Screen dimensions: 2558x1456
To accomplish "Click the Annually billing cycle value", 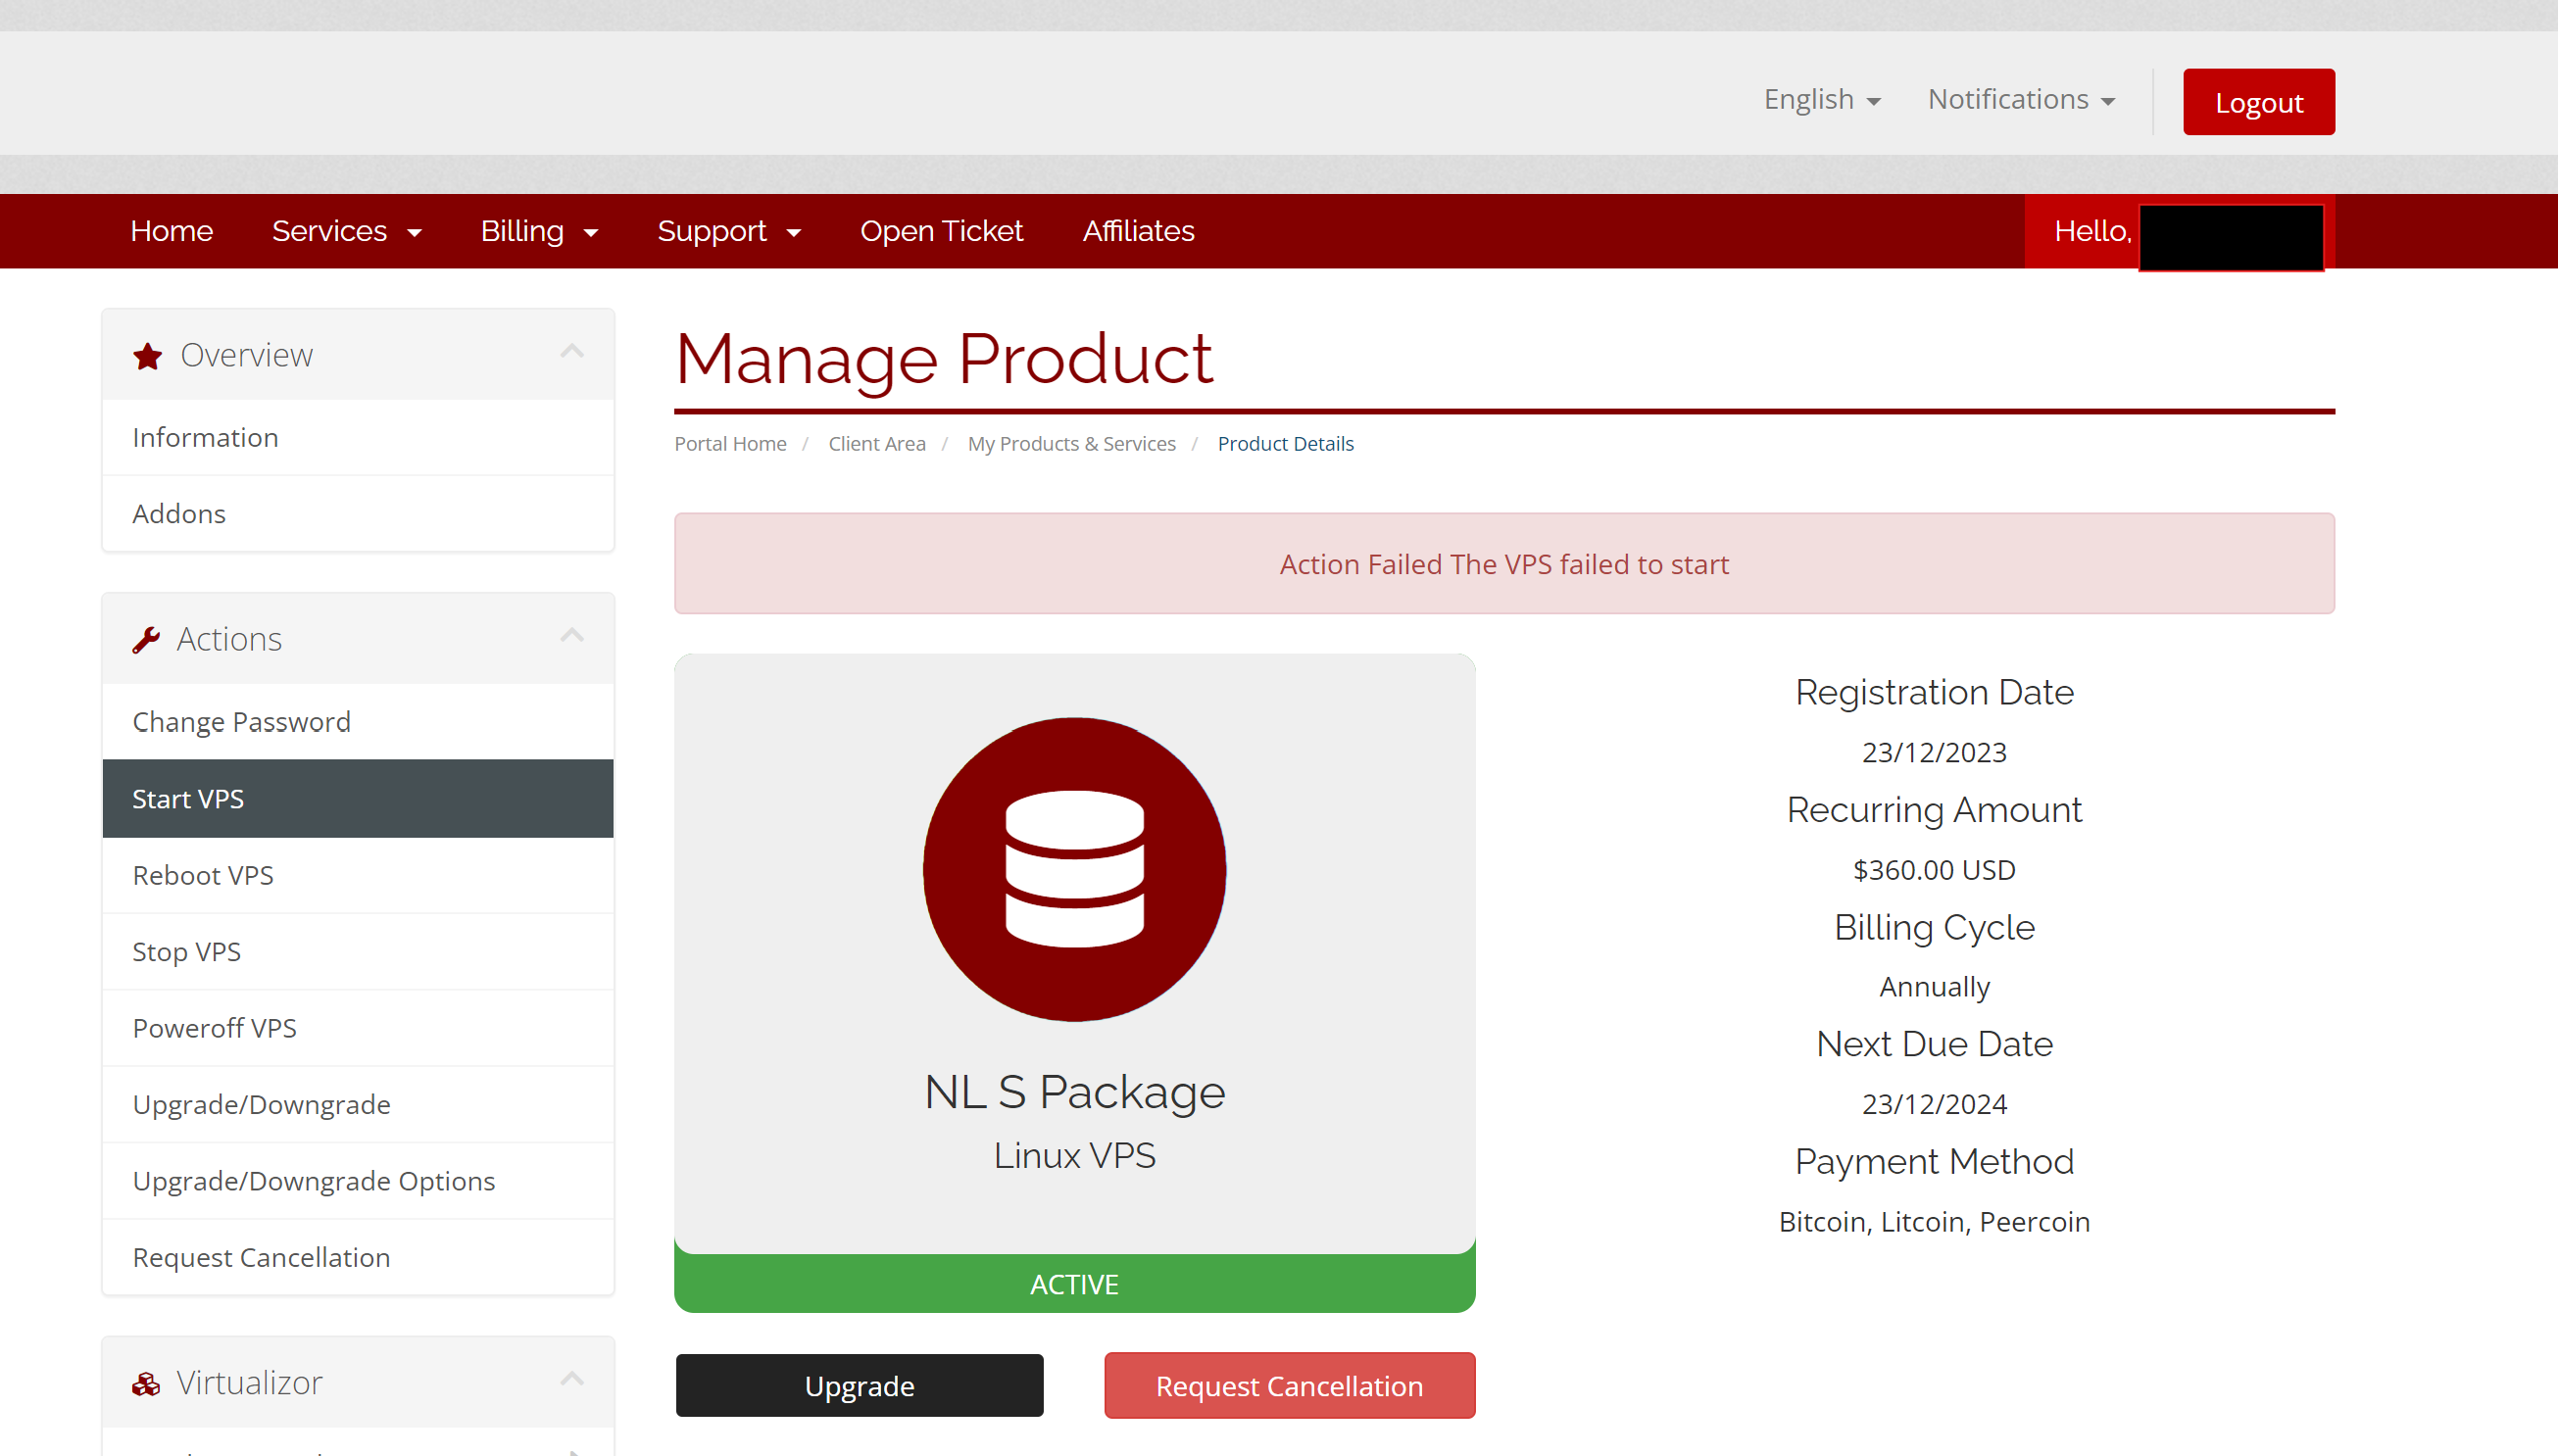I will click(1934, 988).
